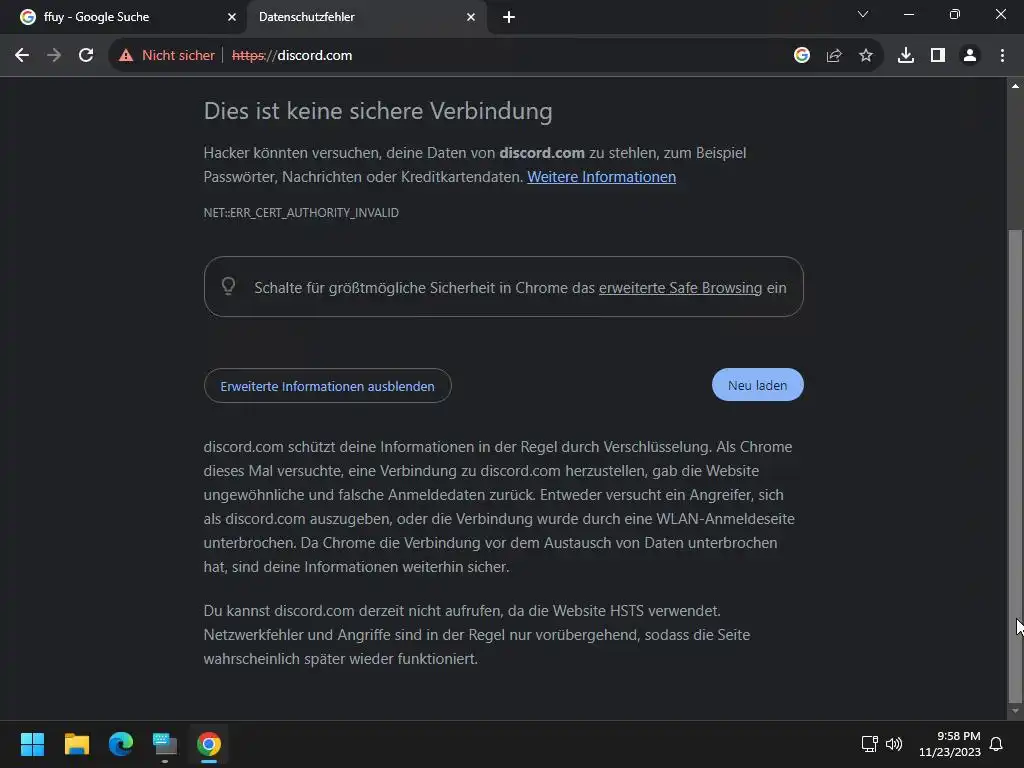Toggle the Chrome side panel icon
Image resolution: width=1024 pixels, height=768 pixels.
point(938,56)
